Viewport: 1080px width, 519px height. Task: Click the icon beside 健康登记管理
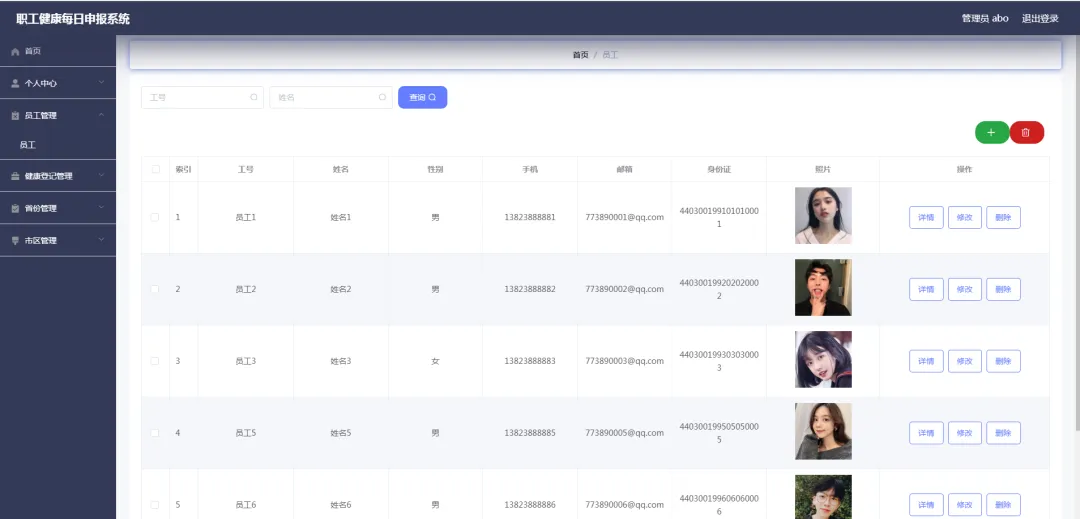[x=15, y=176]
